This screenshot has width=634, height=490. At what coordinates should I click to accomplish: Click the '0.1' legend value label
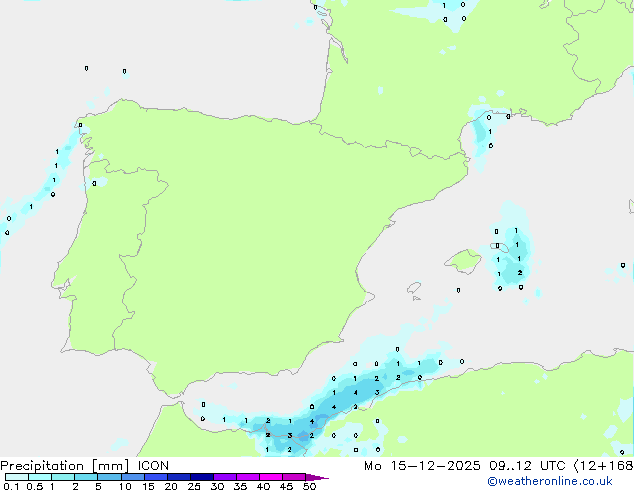pos(11,486)
